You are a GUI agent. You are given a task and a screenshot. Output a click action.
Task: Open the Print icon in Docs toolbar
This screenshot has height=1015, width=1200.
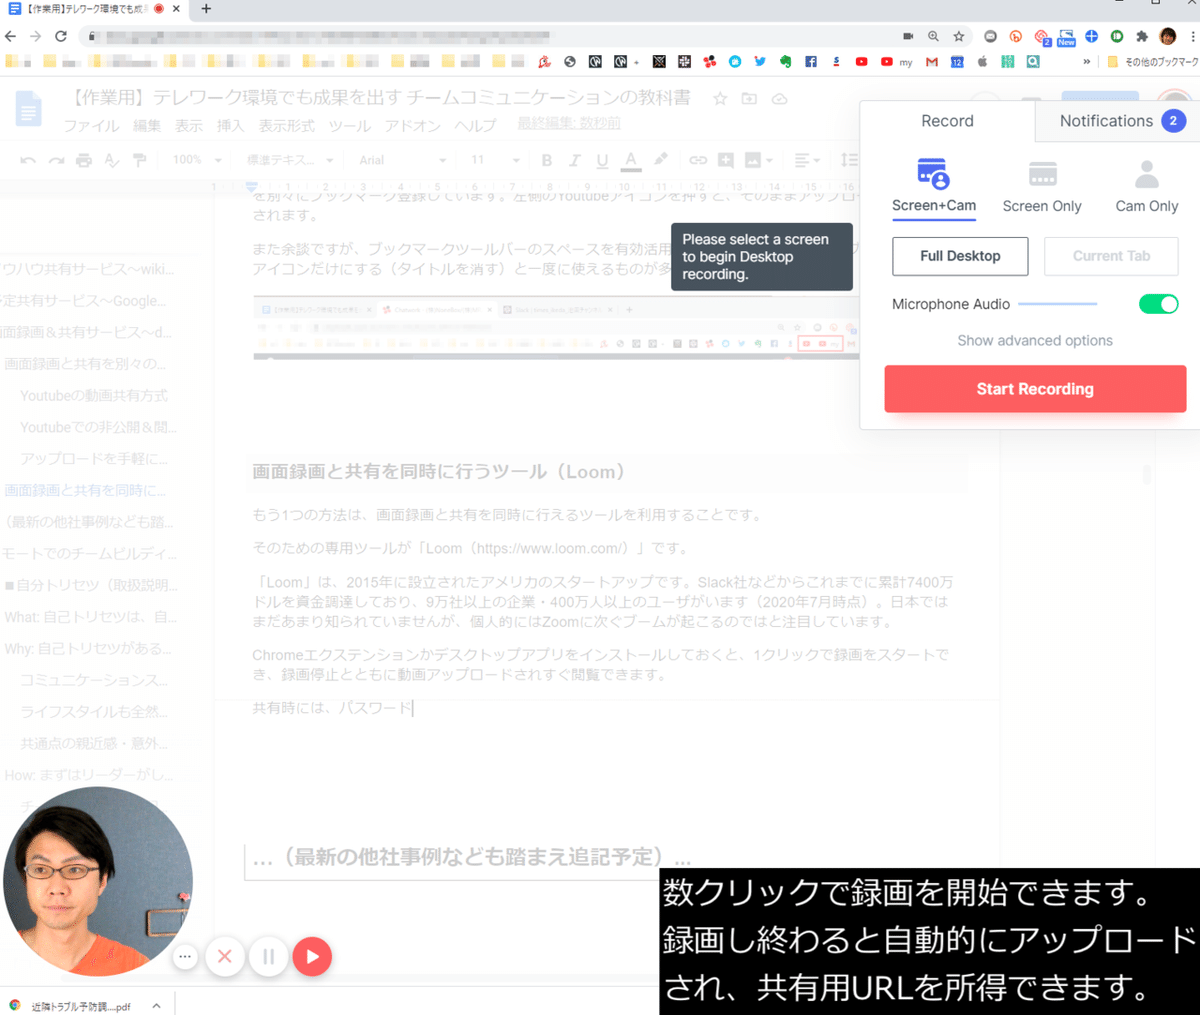(x=84, y=160)
